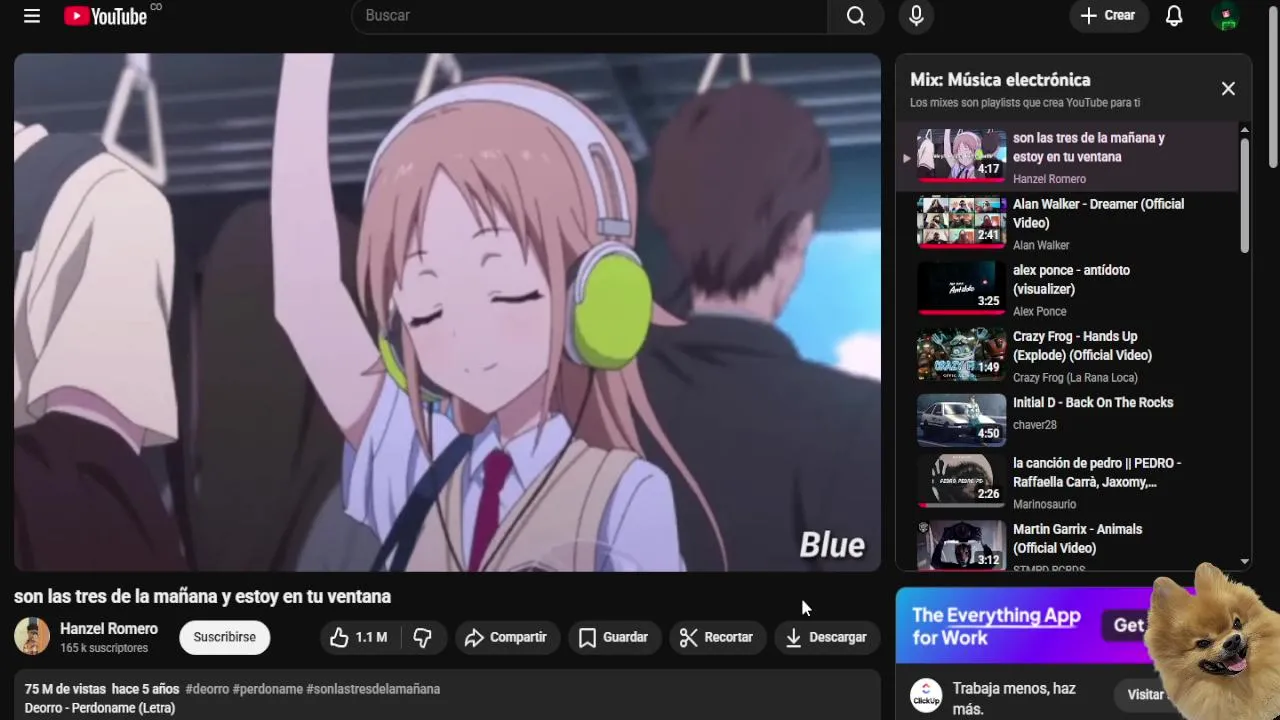The height and width of the screenshot is (720, 1280).
Task: Download the video with Descargar
Action: [x=827, y=637]
